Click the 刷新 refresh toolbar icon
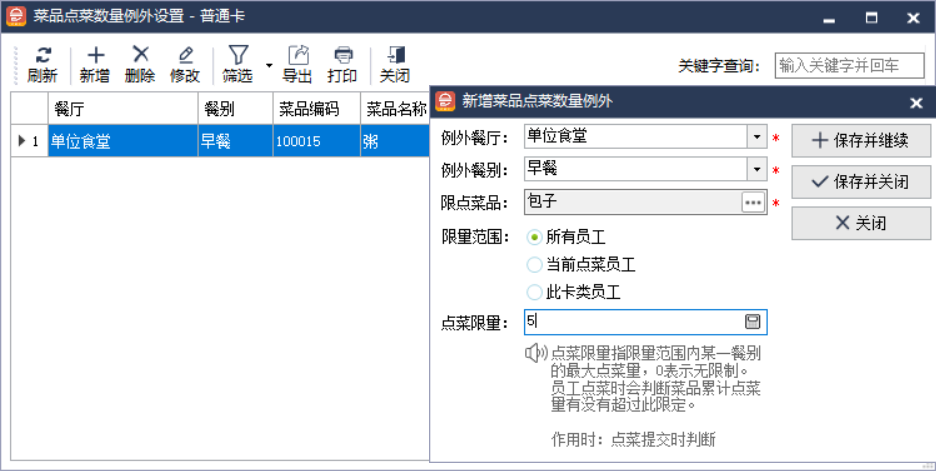This screenshot has height=471, width=936. coord(42,56)
